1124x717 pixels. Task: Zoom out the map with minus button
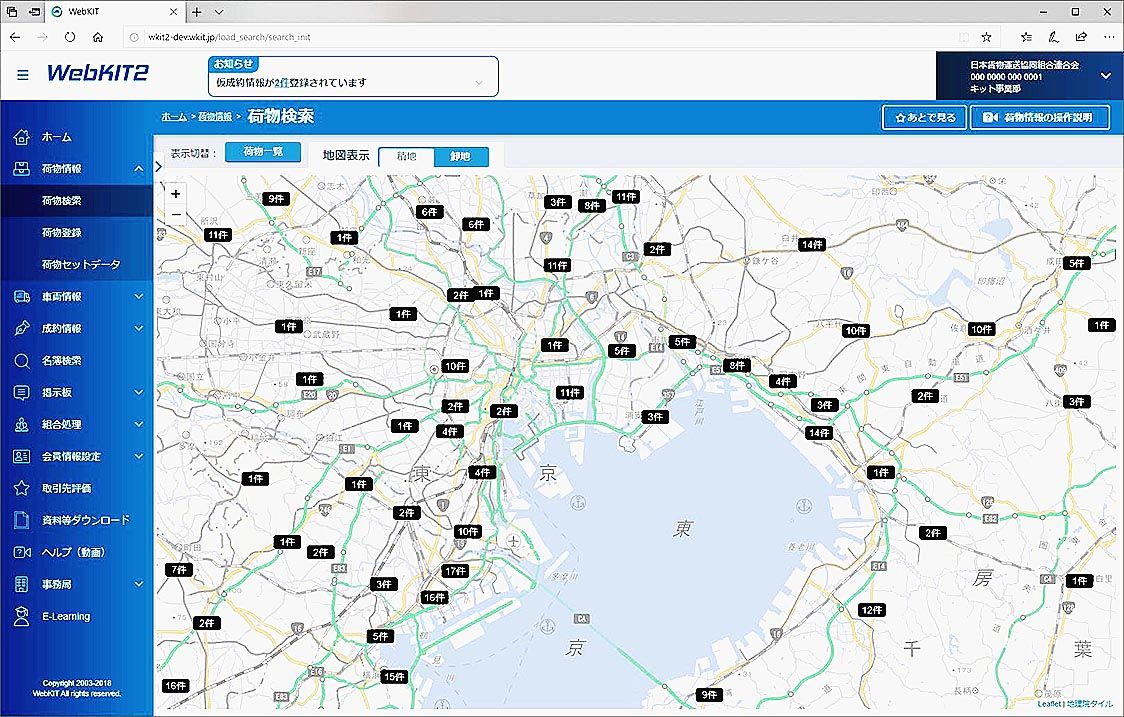[x=176, y=214]
